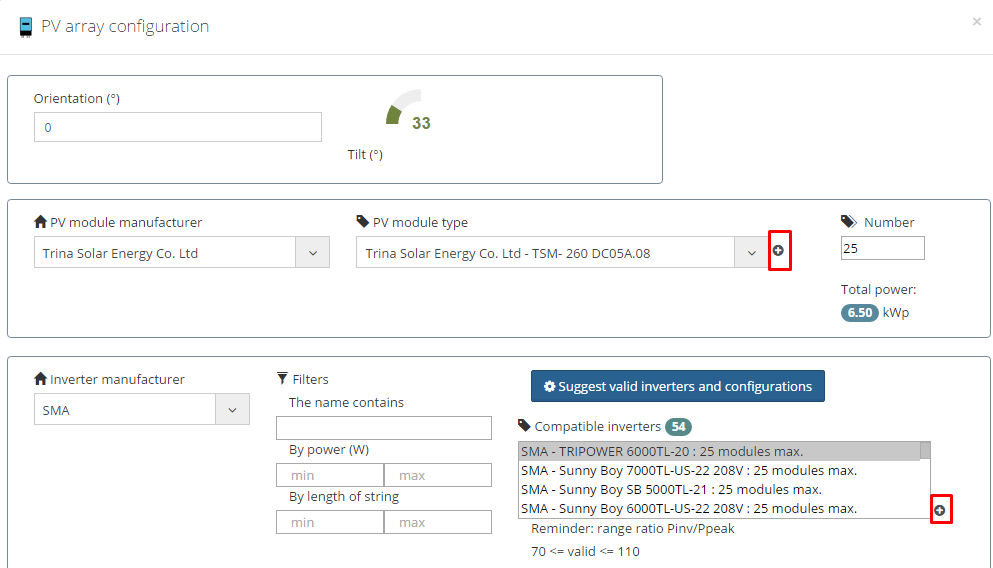Click the PV array configuration title icon
The width and height of the screenshot is (993, 568).
click(26, 27)
